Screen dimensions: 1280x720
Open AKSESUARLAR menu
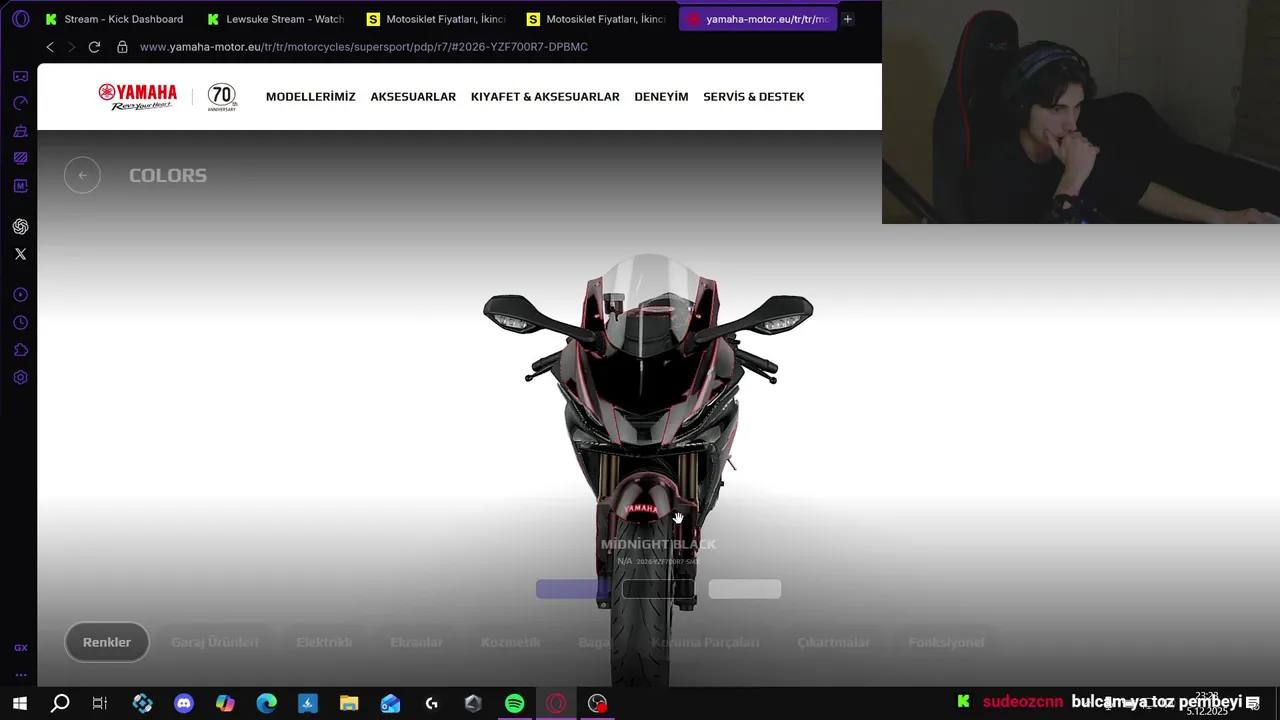[x=413, y=97]
